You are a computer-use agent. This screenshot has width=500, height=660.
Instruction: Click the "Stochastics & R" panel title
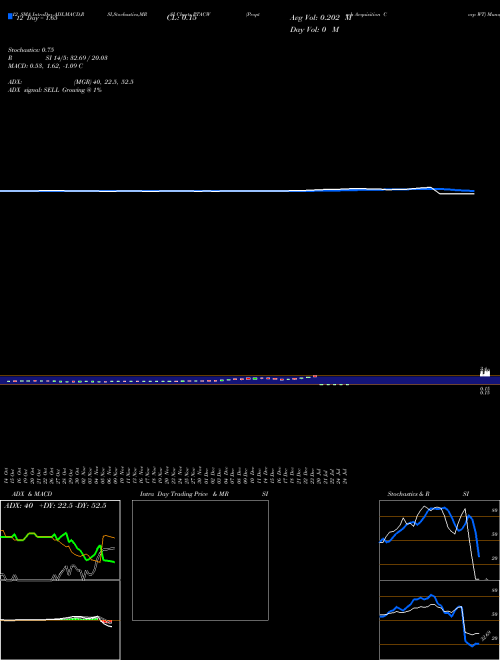(408, 494)
